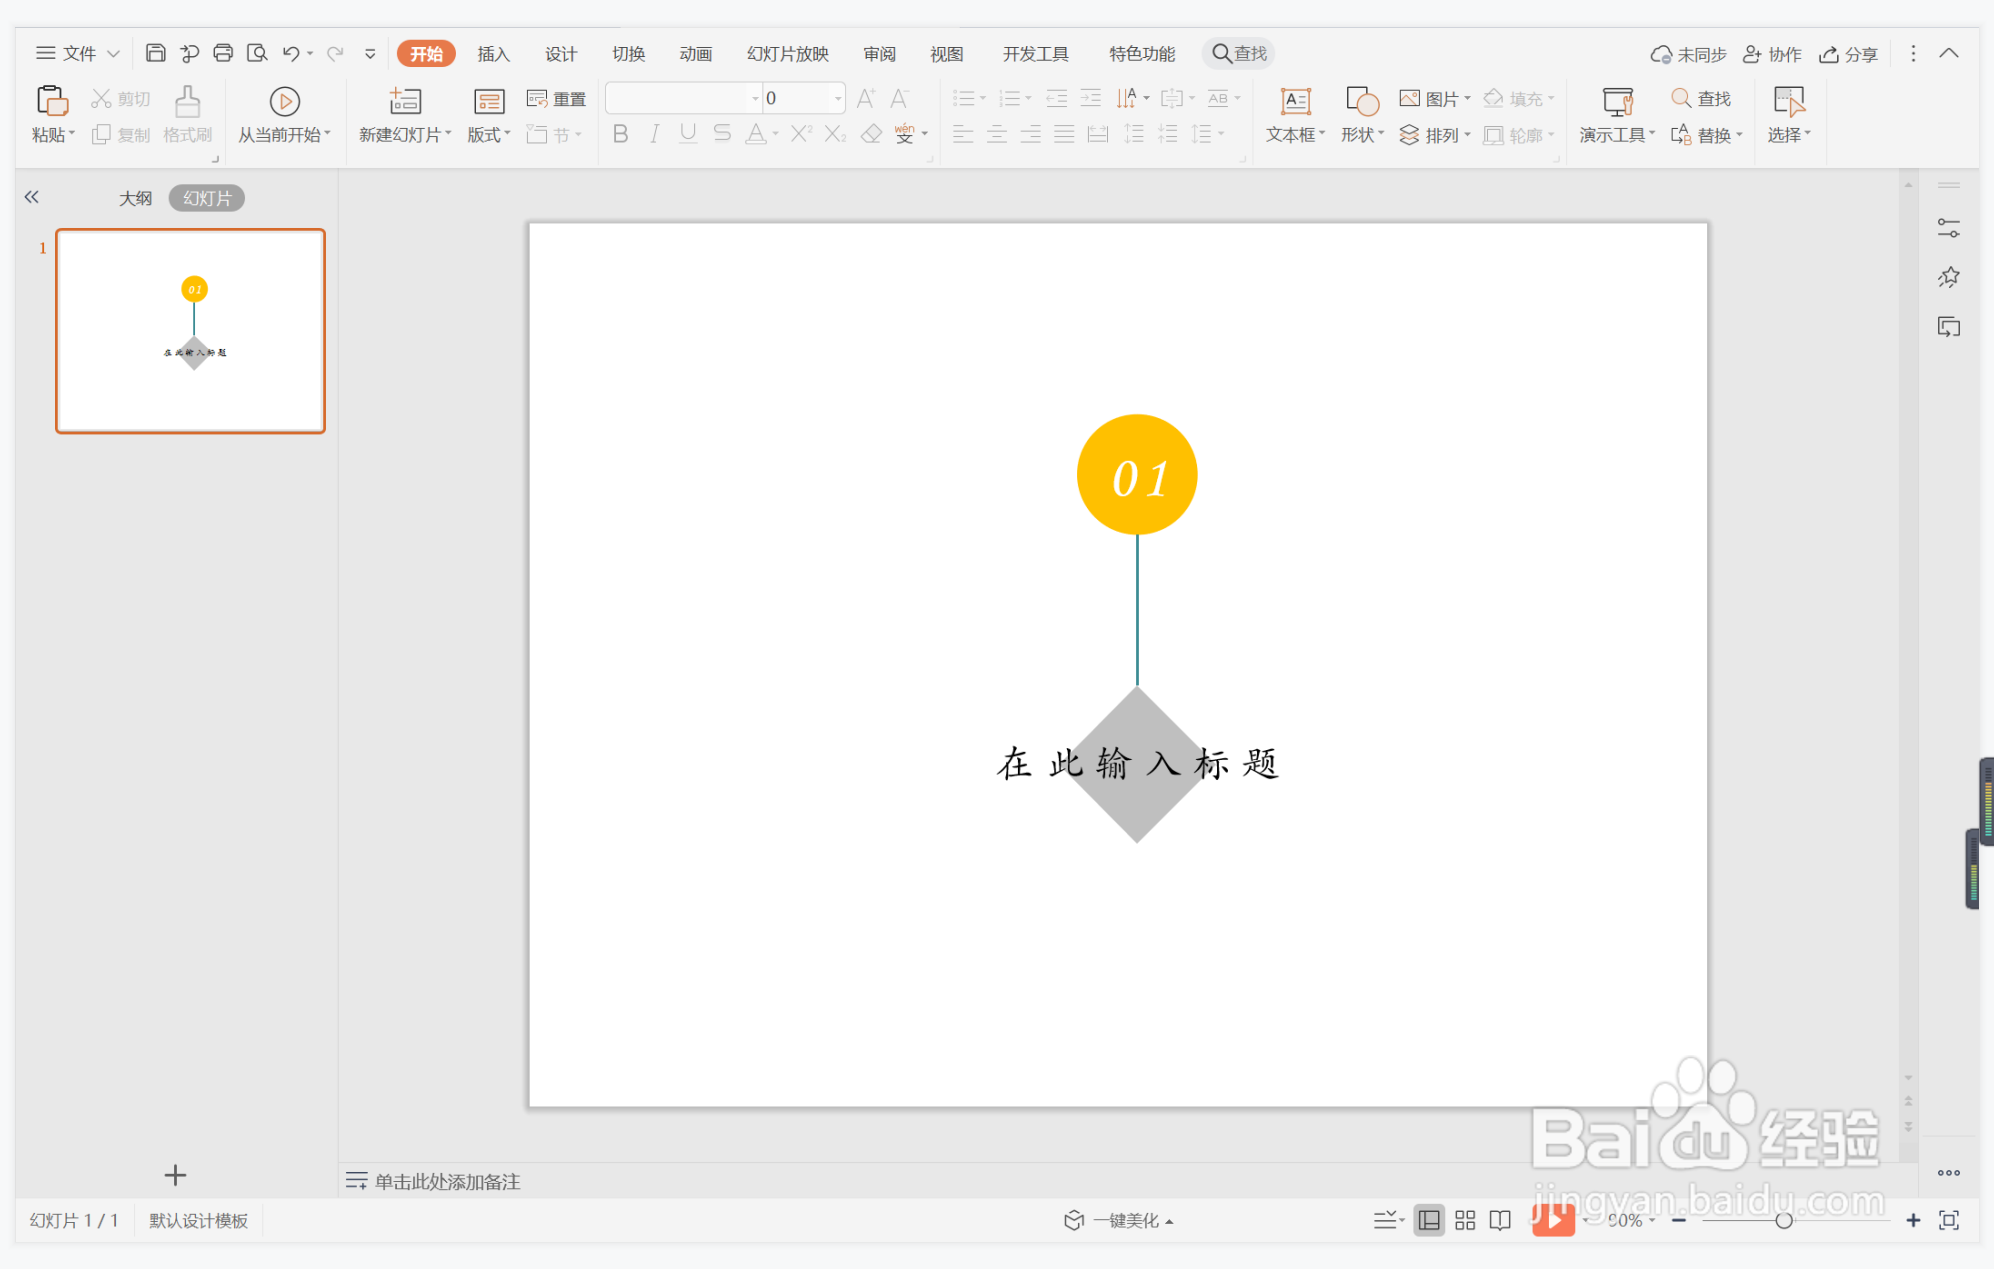The image size is (1994, 1269).
Task: Click Replace (替换) in the ribbon
Action: [x=1706, y=135]
